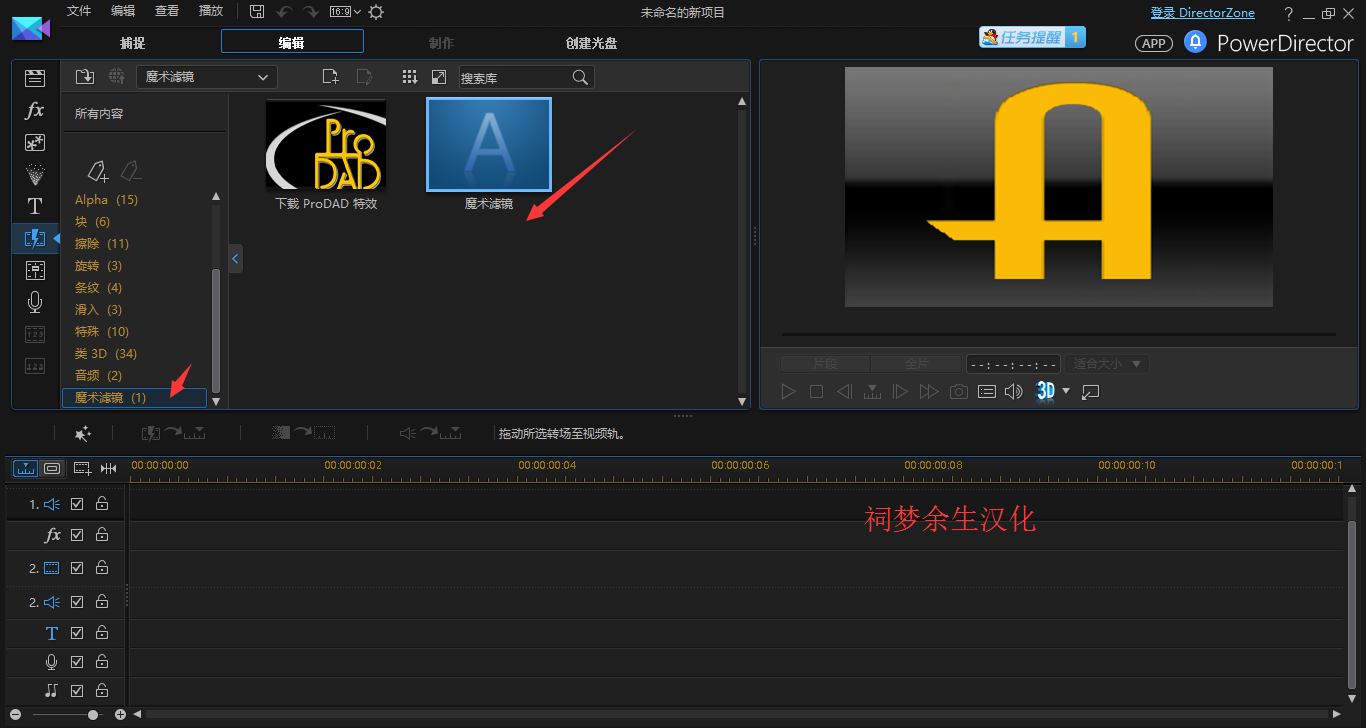Lock the music track via padlock

click(102, 690)
